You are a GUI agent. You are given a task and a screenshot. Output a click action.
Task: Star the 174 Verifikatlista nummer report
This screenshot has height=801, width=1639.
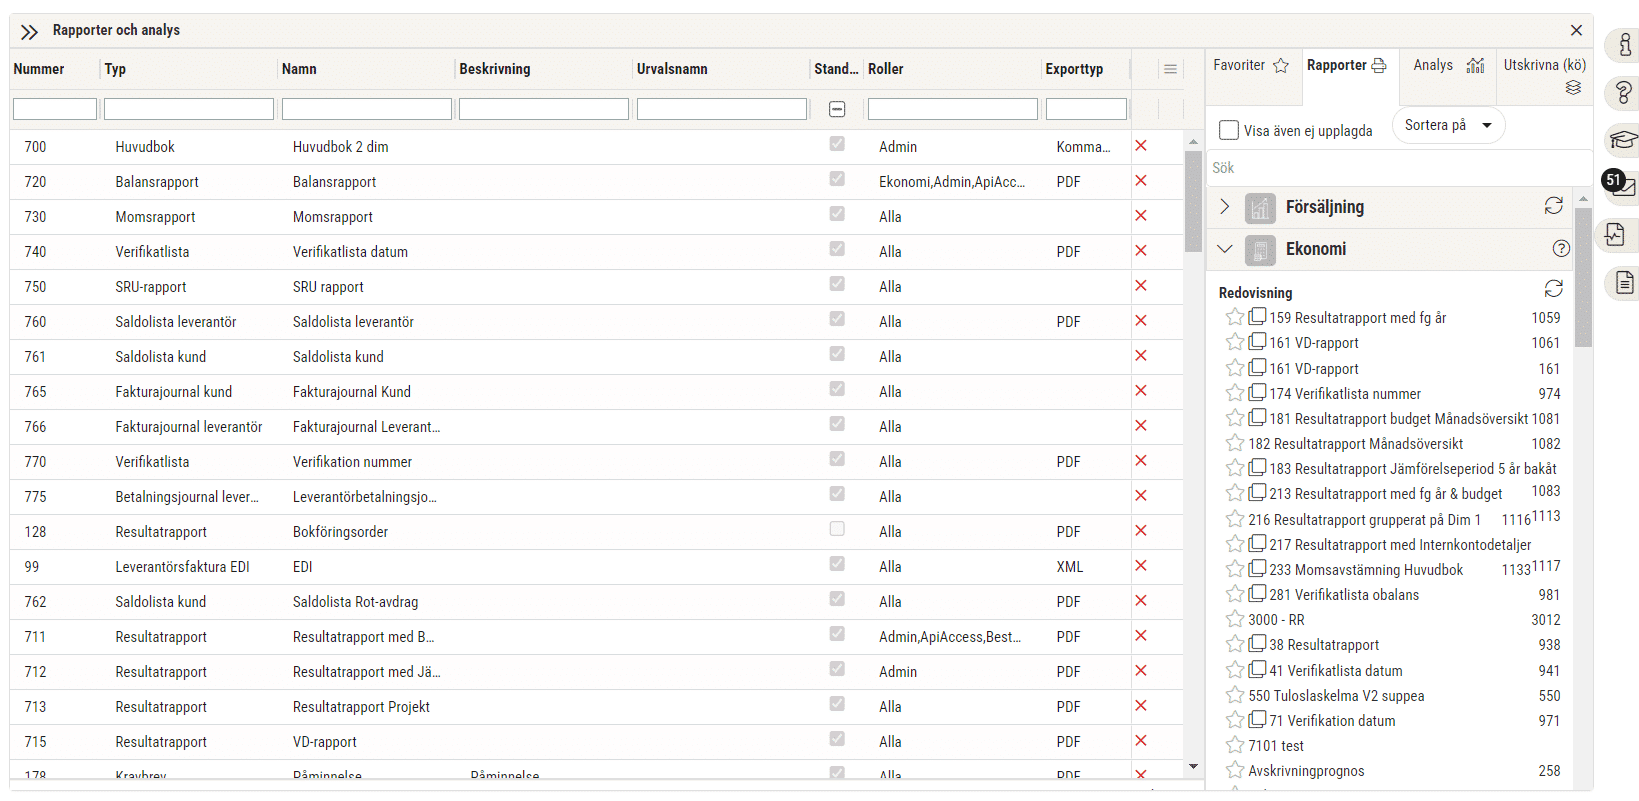(x=1235, y=393)
